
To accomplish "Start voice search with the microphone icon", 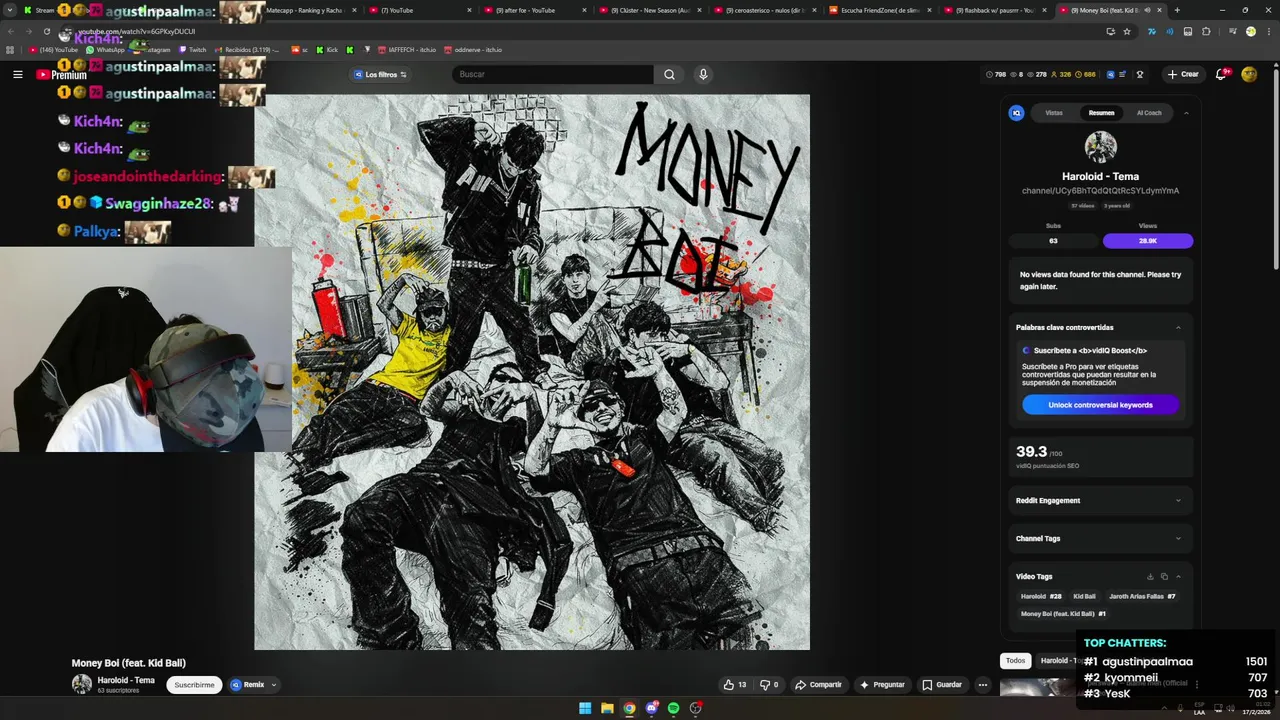I will [703, 74].
